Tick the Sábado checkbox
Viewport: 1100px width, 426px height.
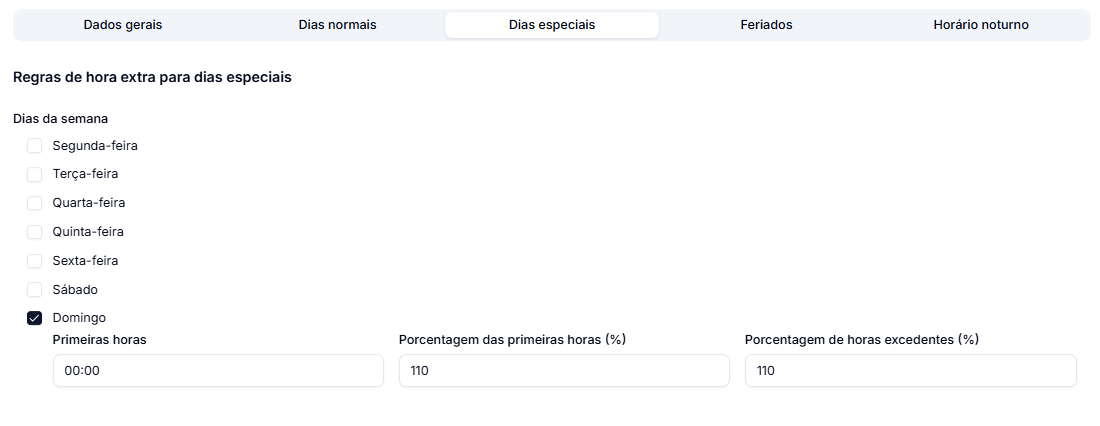(34, 290)
